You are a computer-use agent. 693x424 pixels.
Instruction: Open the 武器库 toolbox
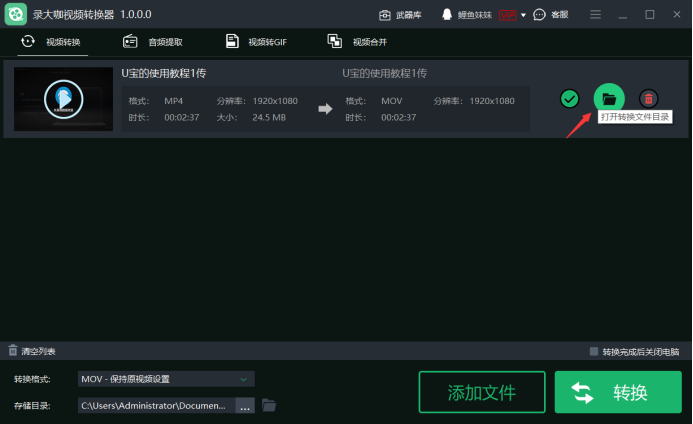pyautogui.click(x=400, y=15)
